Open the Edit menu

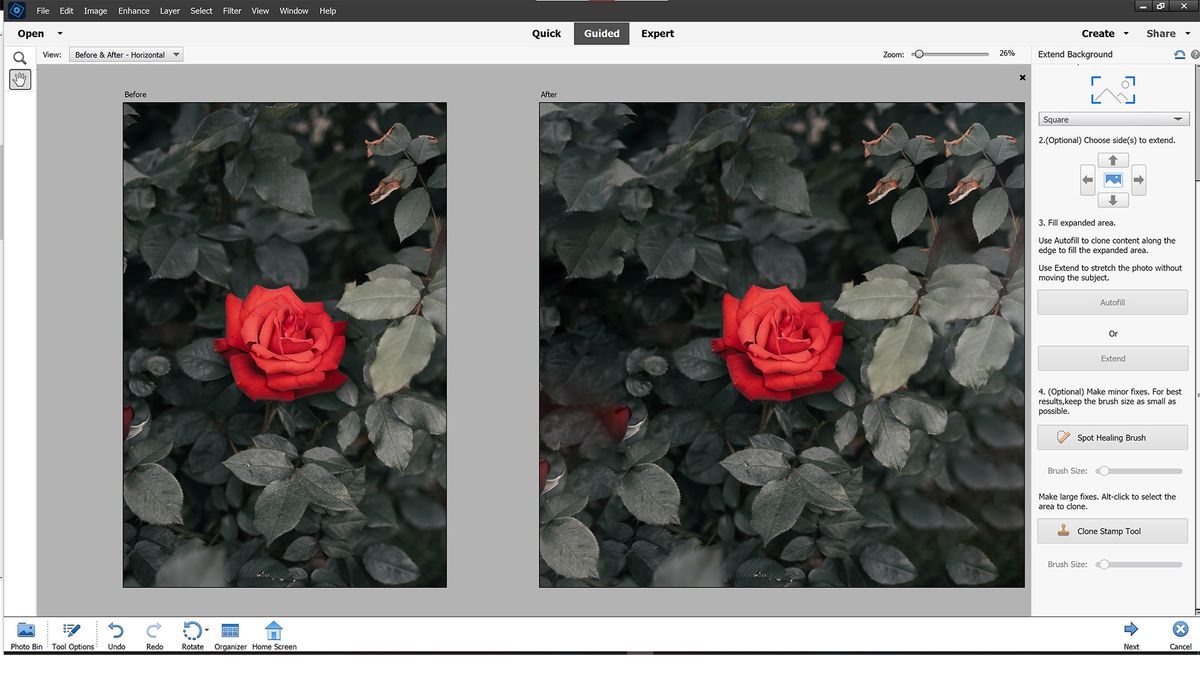[67, 11]
